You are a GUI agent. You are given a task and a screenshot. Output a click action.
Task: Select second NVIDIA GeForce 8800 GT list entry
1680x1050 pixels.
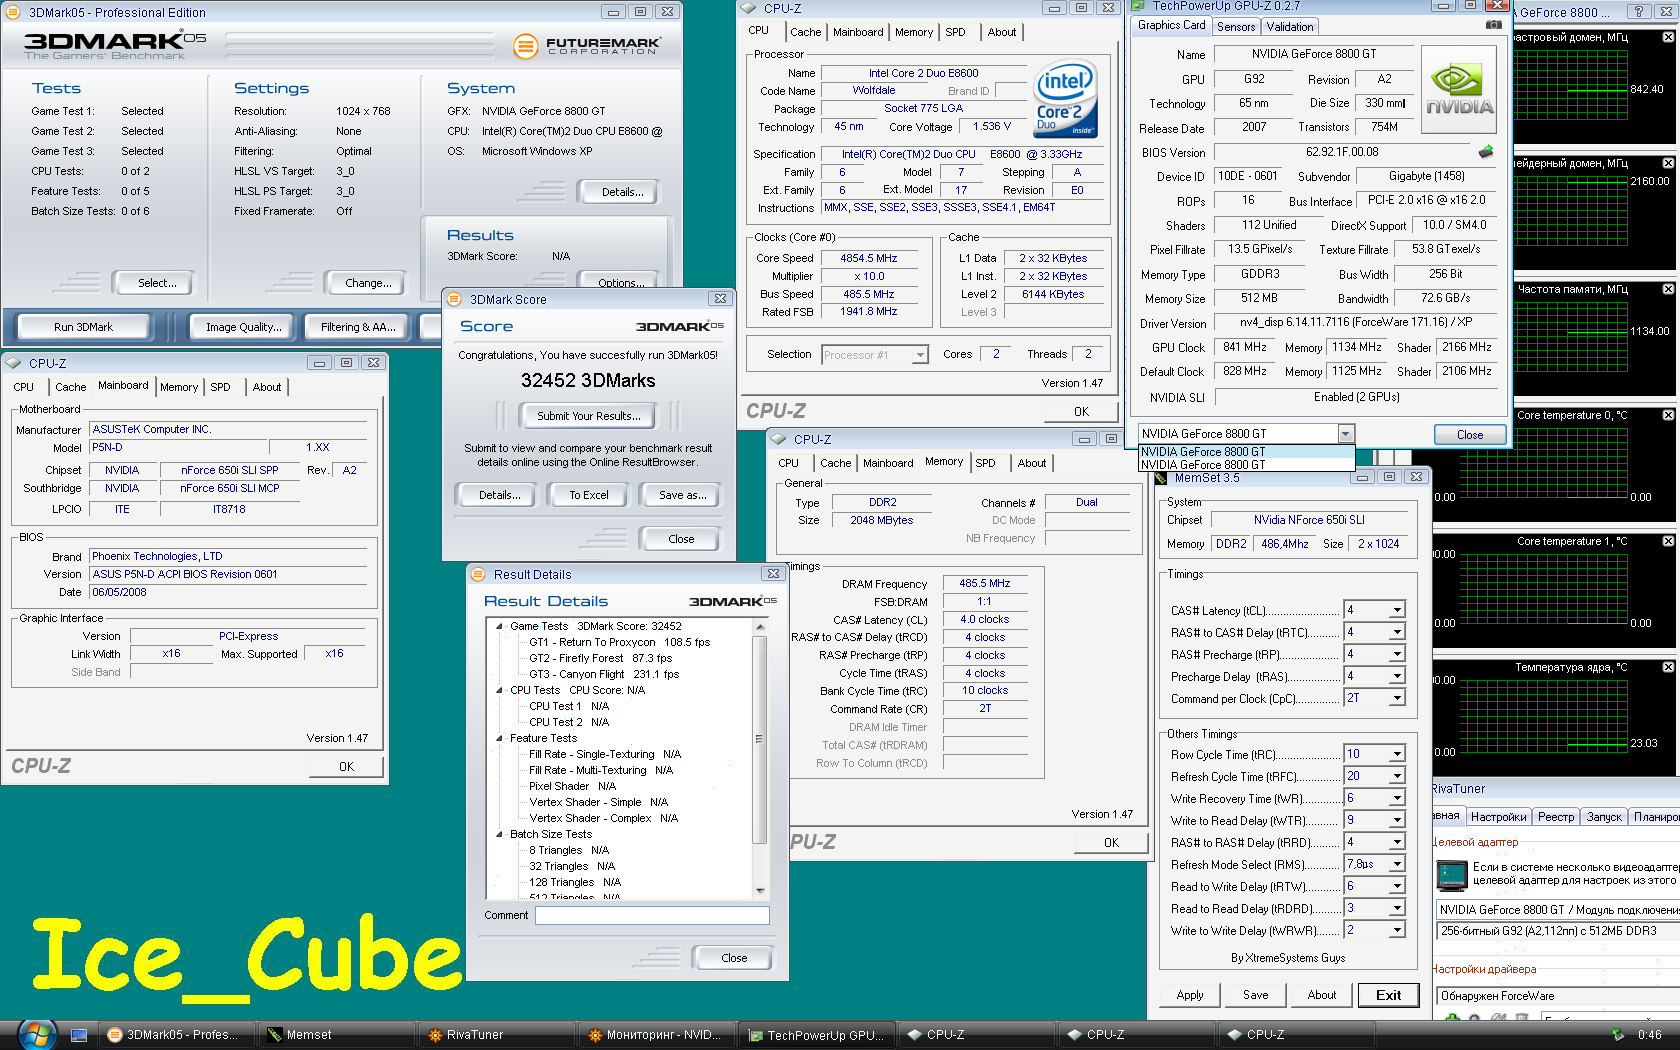1246,465
